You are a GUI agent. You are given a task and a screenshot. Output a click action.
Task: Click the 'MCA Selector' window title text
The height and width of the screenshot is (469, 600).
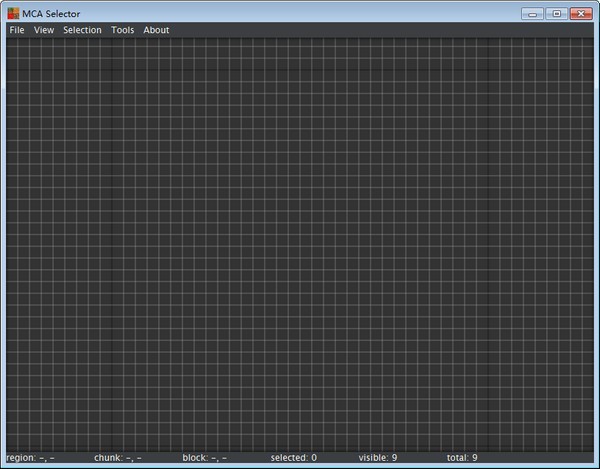tap(51, 14)
